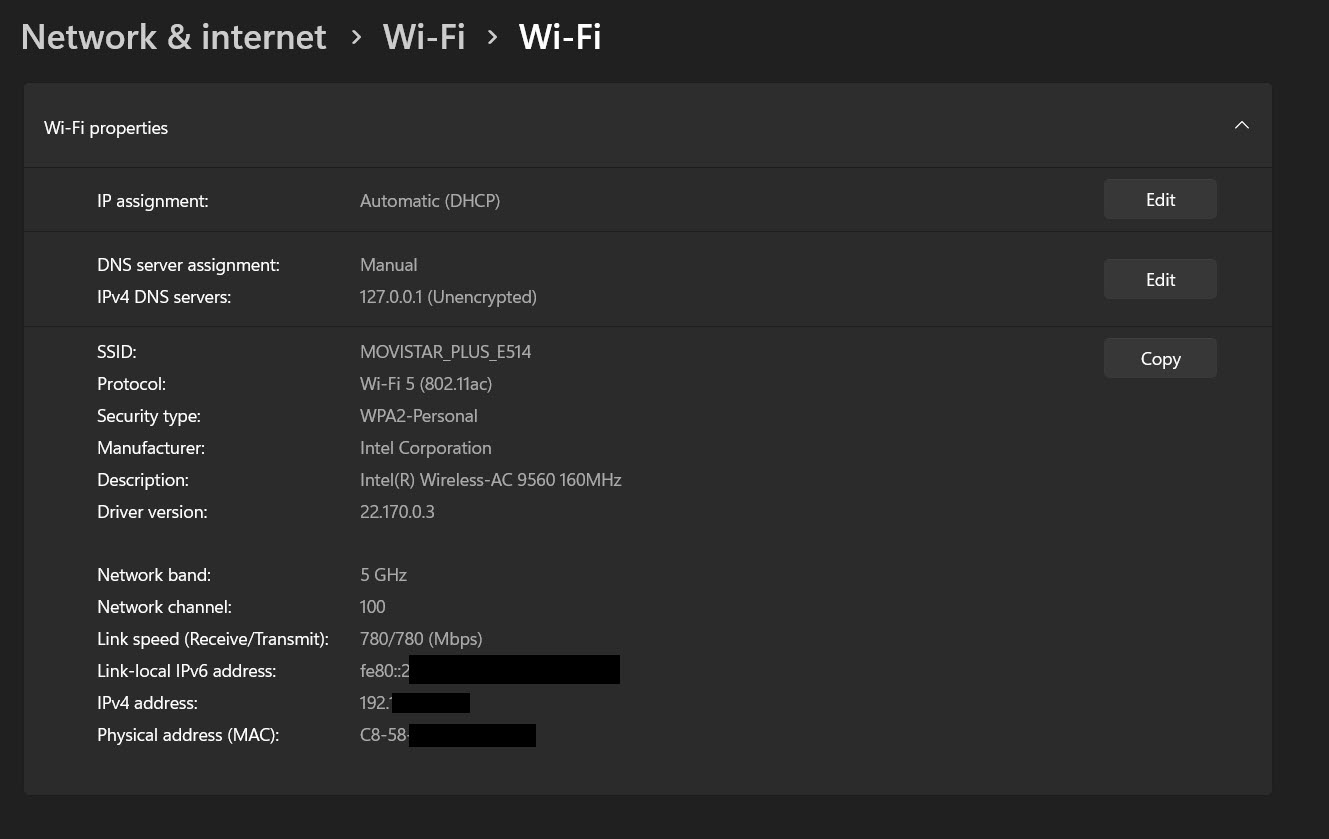Click the 780/780 (Mbps) link speed

click(421, 639)
